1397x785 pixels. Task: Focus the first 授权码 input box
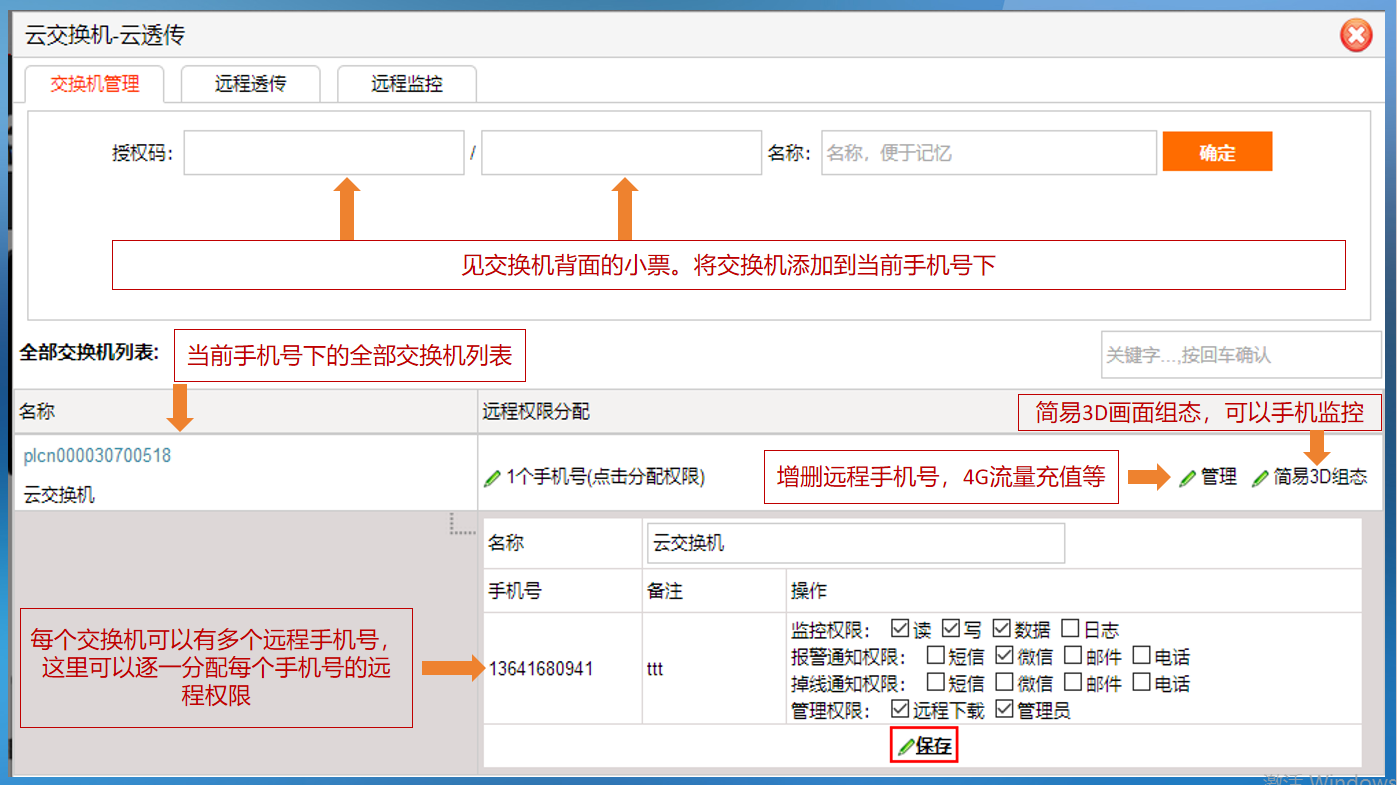[x=323, y=153]
